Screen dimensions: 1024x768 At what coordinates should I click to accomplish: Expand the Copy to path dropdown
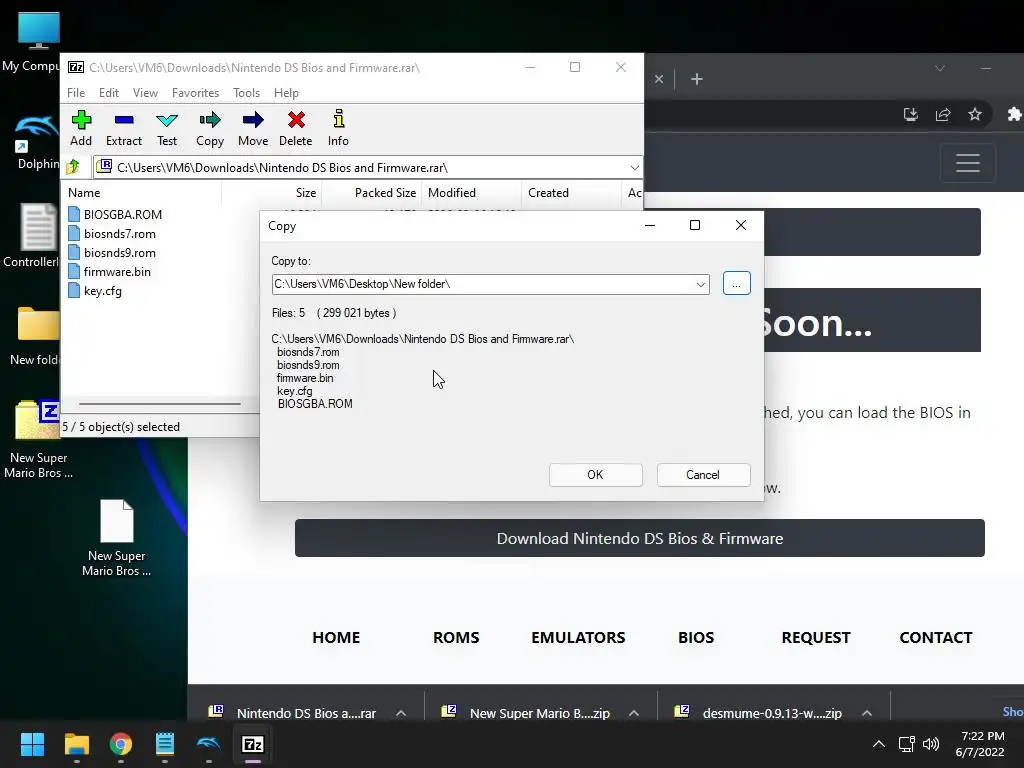tap(701, 284)
